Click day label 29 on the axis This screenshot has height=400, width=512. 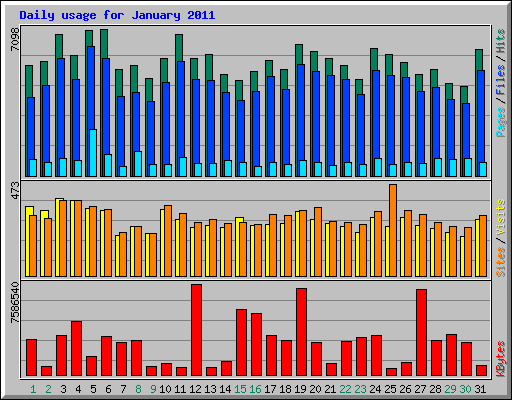point(450,389)
